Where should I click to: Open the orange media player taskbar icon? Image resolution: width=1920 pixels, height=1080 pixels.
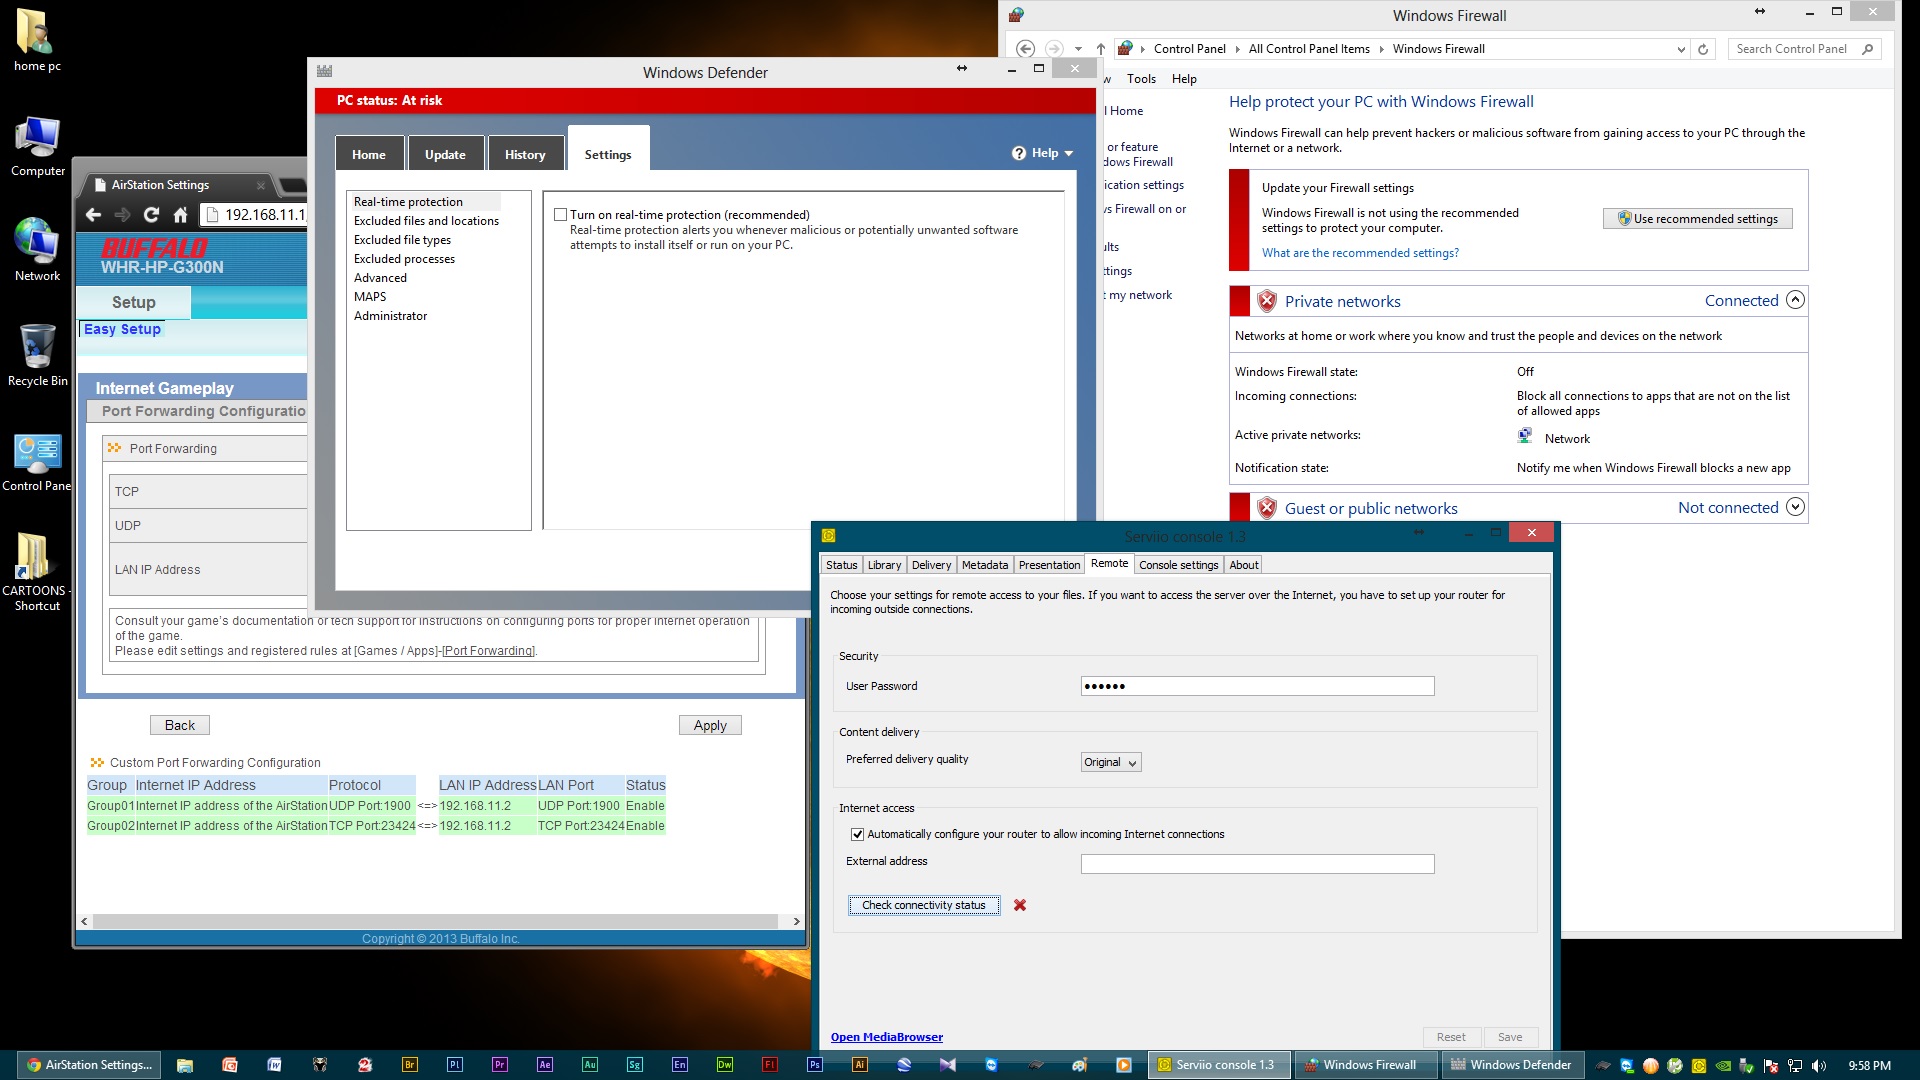click(1124, 1065)
